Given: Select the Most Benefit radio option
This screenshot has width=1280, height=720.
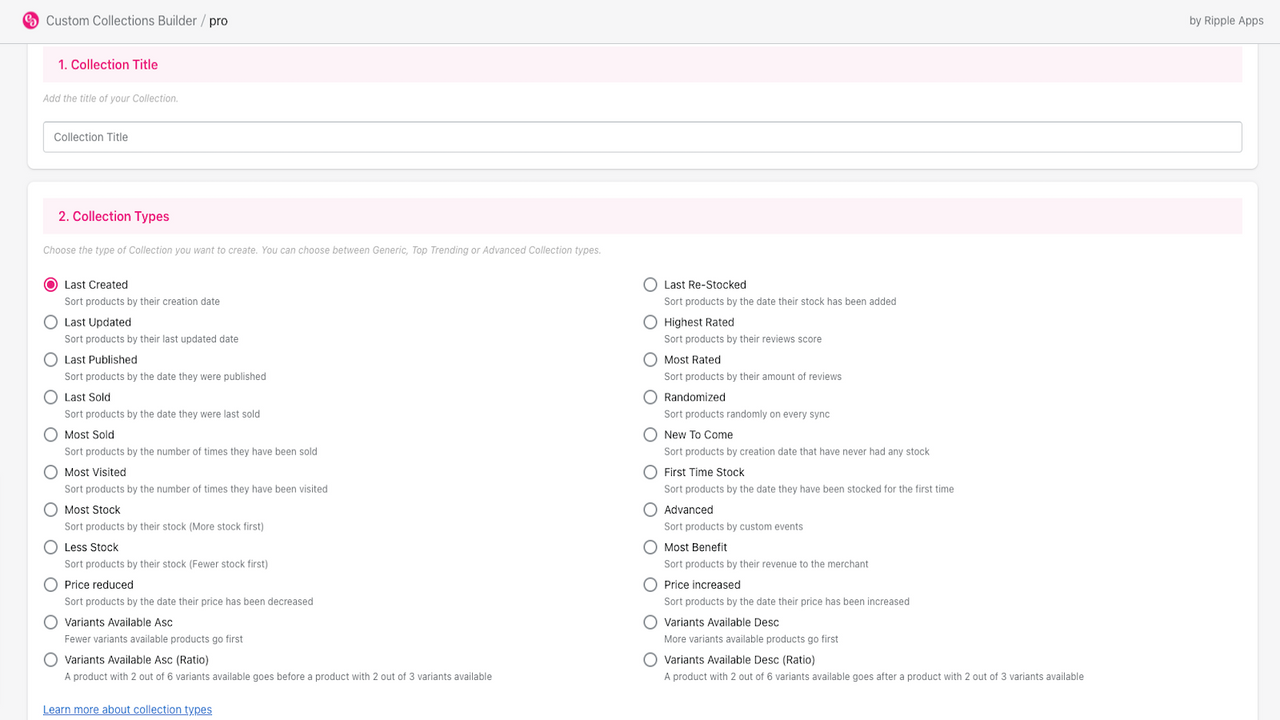Looking at the screenshot, I should coord(651,547).
